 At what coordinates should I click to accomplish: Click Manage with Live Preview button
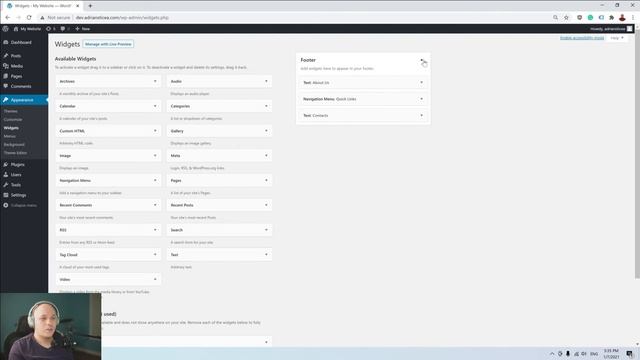(108, 44)
